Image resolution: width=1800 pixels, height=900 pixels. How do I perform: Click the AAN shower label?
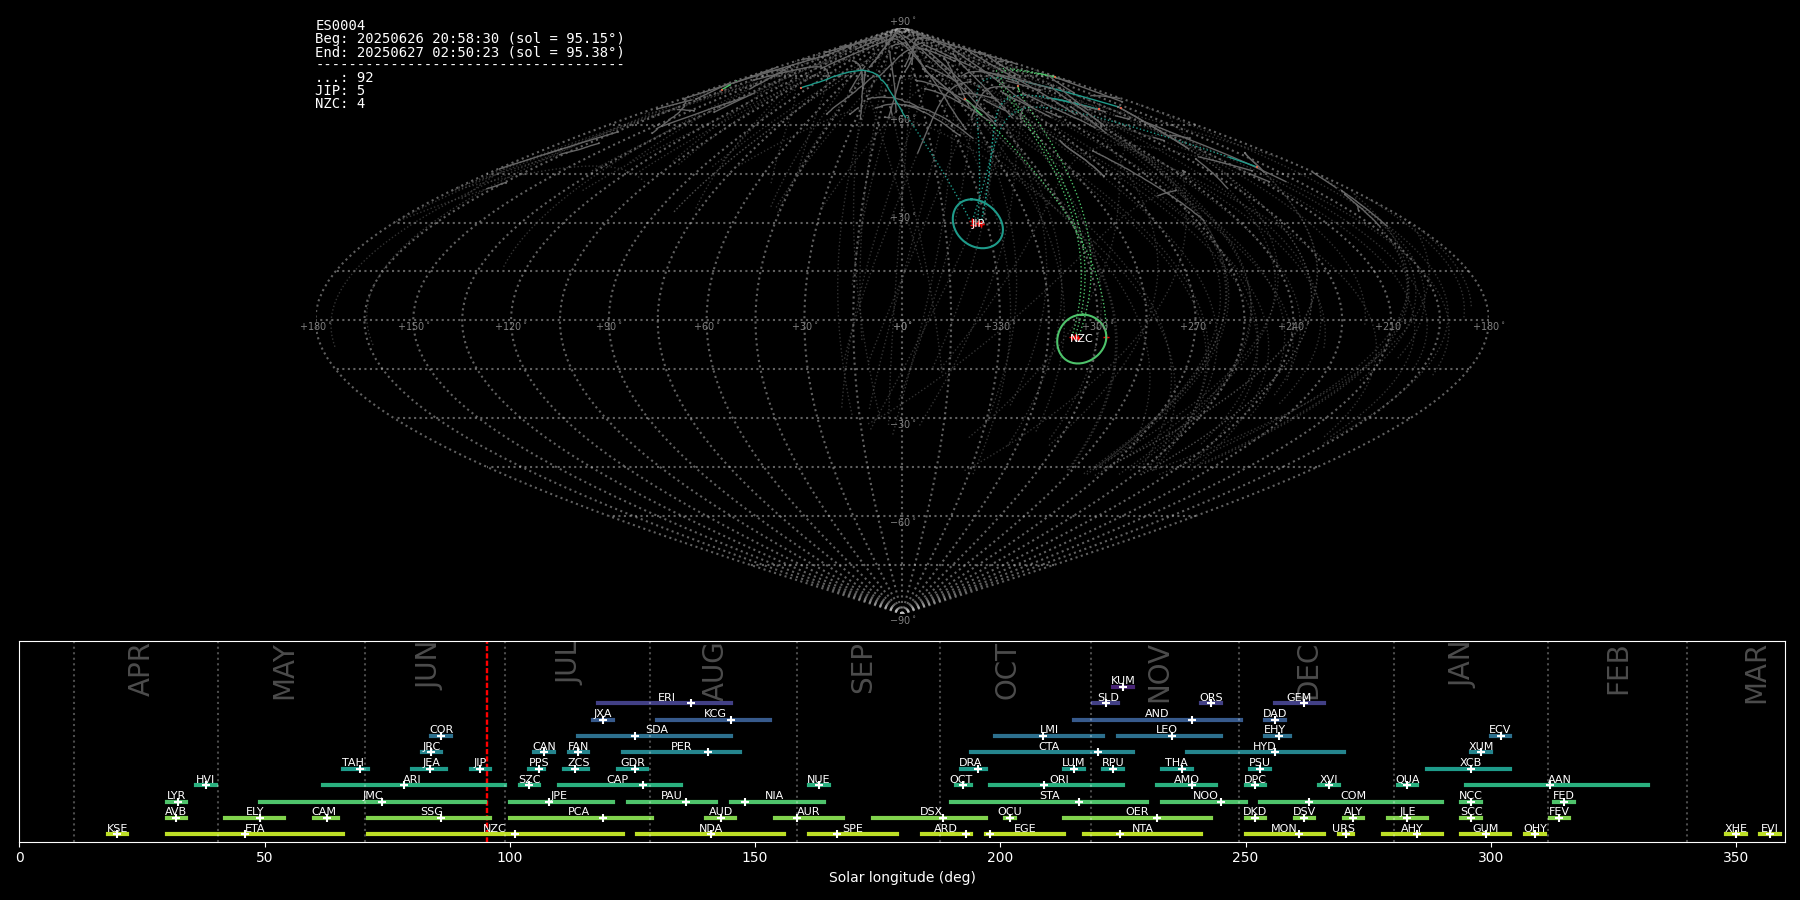[1559, 780]
